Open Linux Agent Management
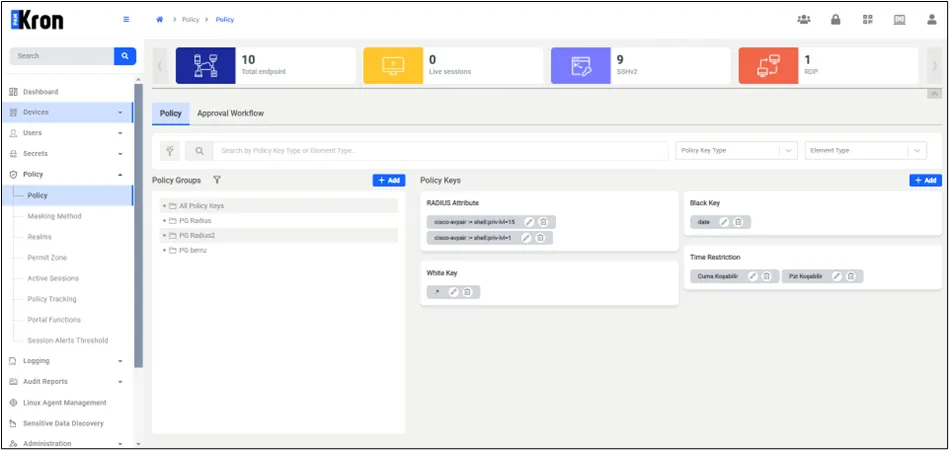The width and height of the screenshot is (949, 450). tap(67, 403)
